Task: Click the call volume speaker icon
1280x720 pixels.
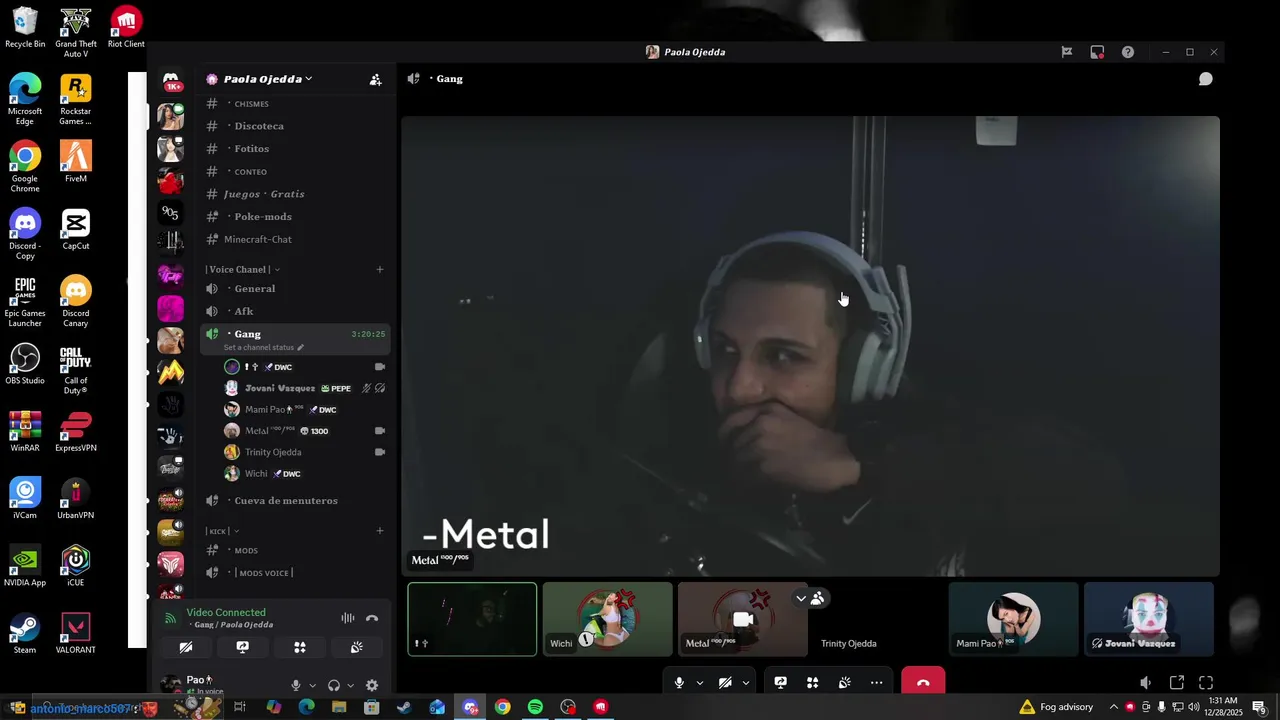Action: [x=1146, y=683]
